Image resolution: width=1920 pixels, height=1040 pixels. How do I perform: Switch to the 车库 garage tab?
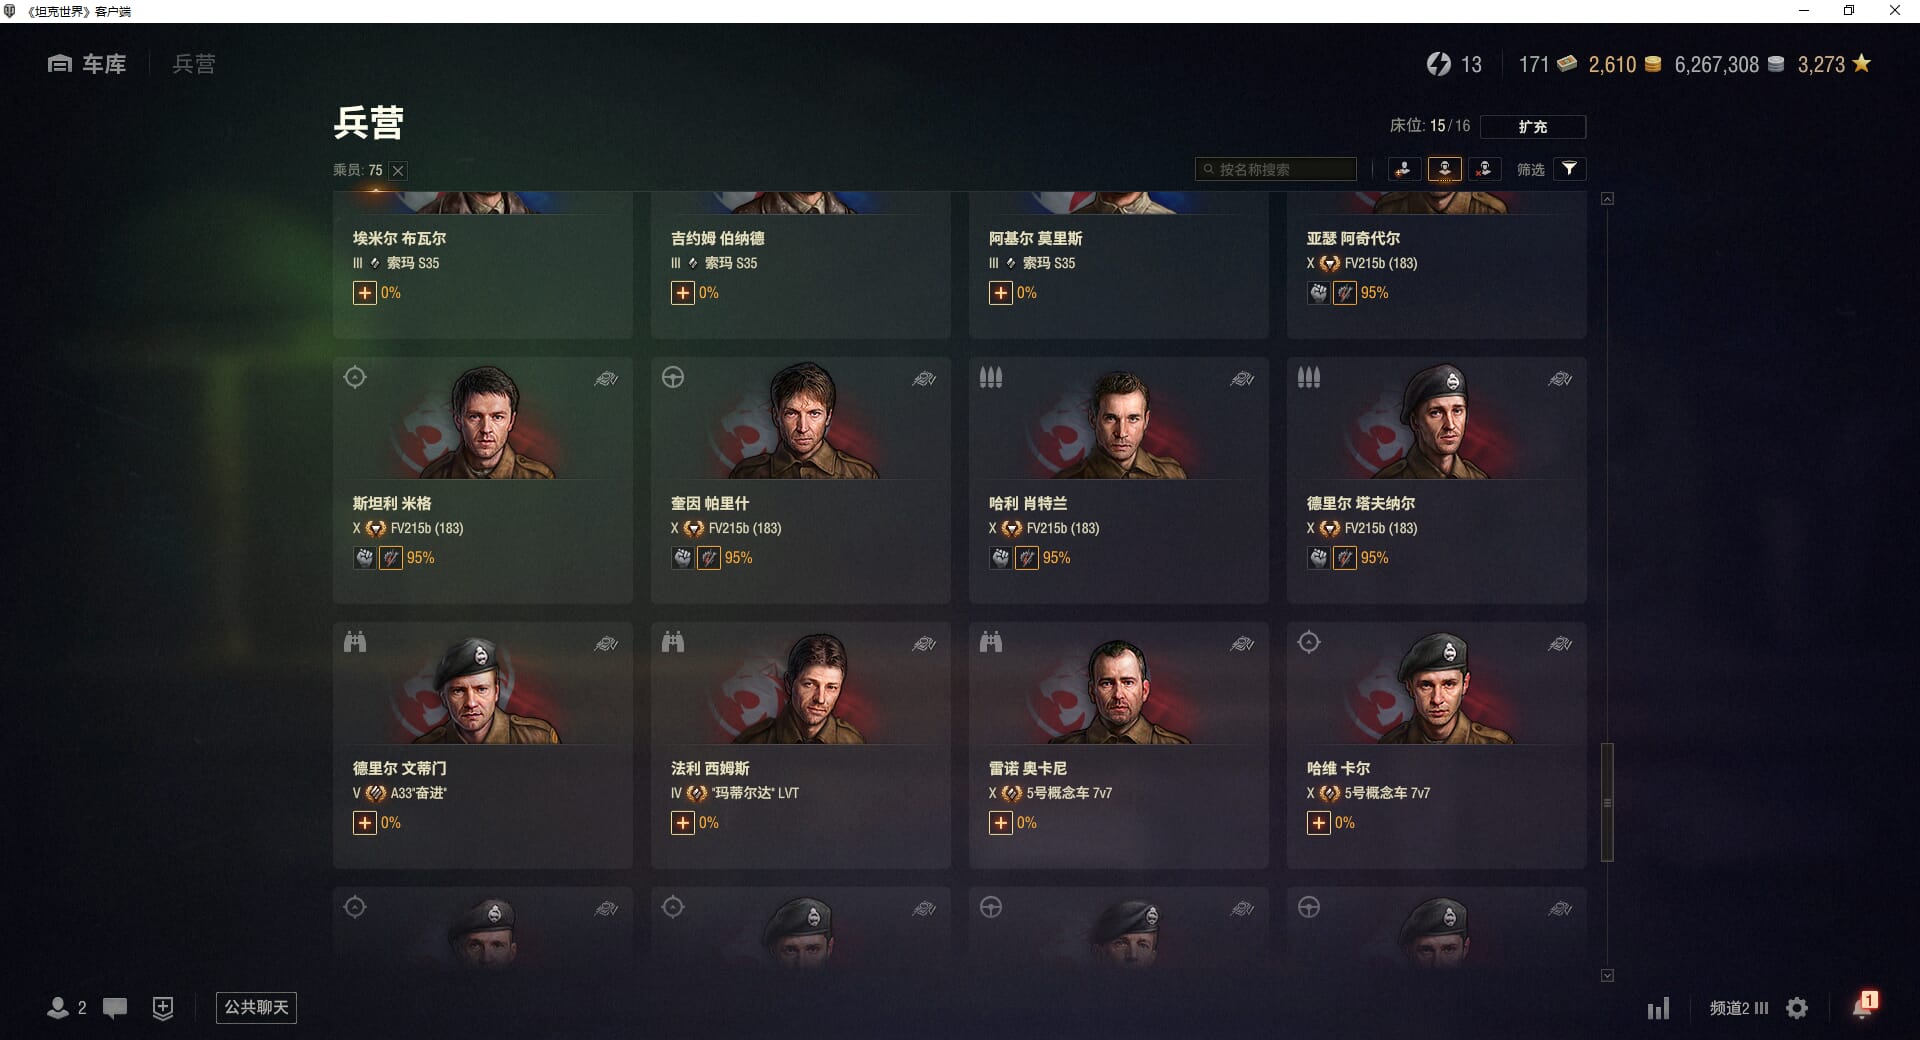[87, 64]
